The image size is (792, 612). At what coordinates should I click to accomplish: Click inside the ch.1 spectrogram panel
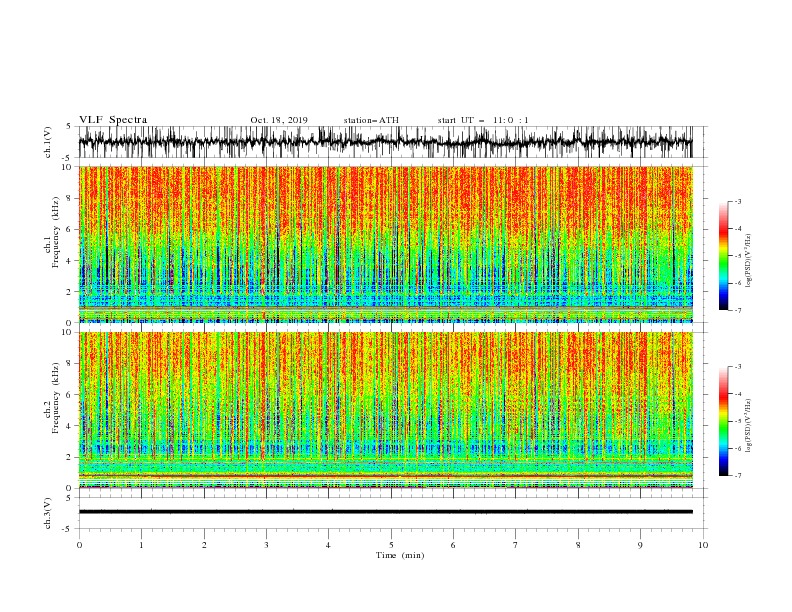pyautogui.click(x=385, y=244)
